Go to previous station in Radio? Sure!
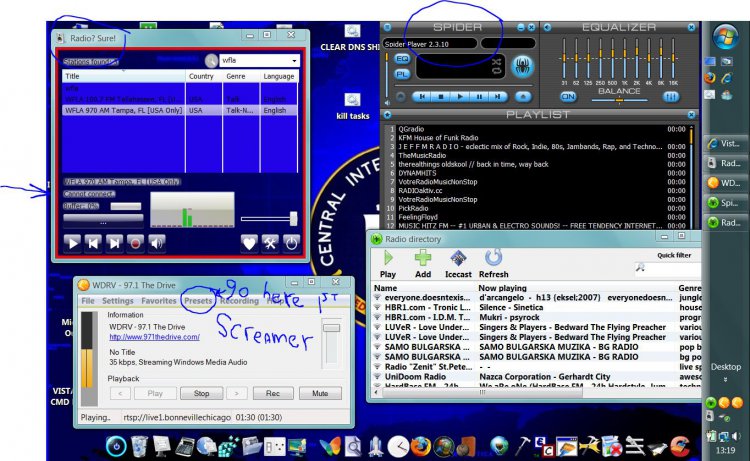 click(93, 243)
